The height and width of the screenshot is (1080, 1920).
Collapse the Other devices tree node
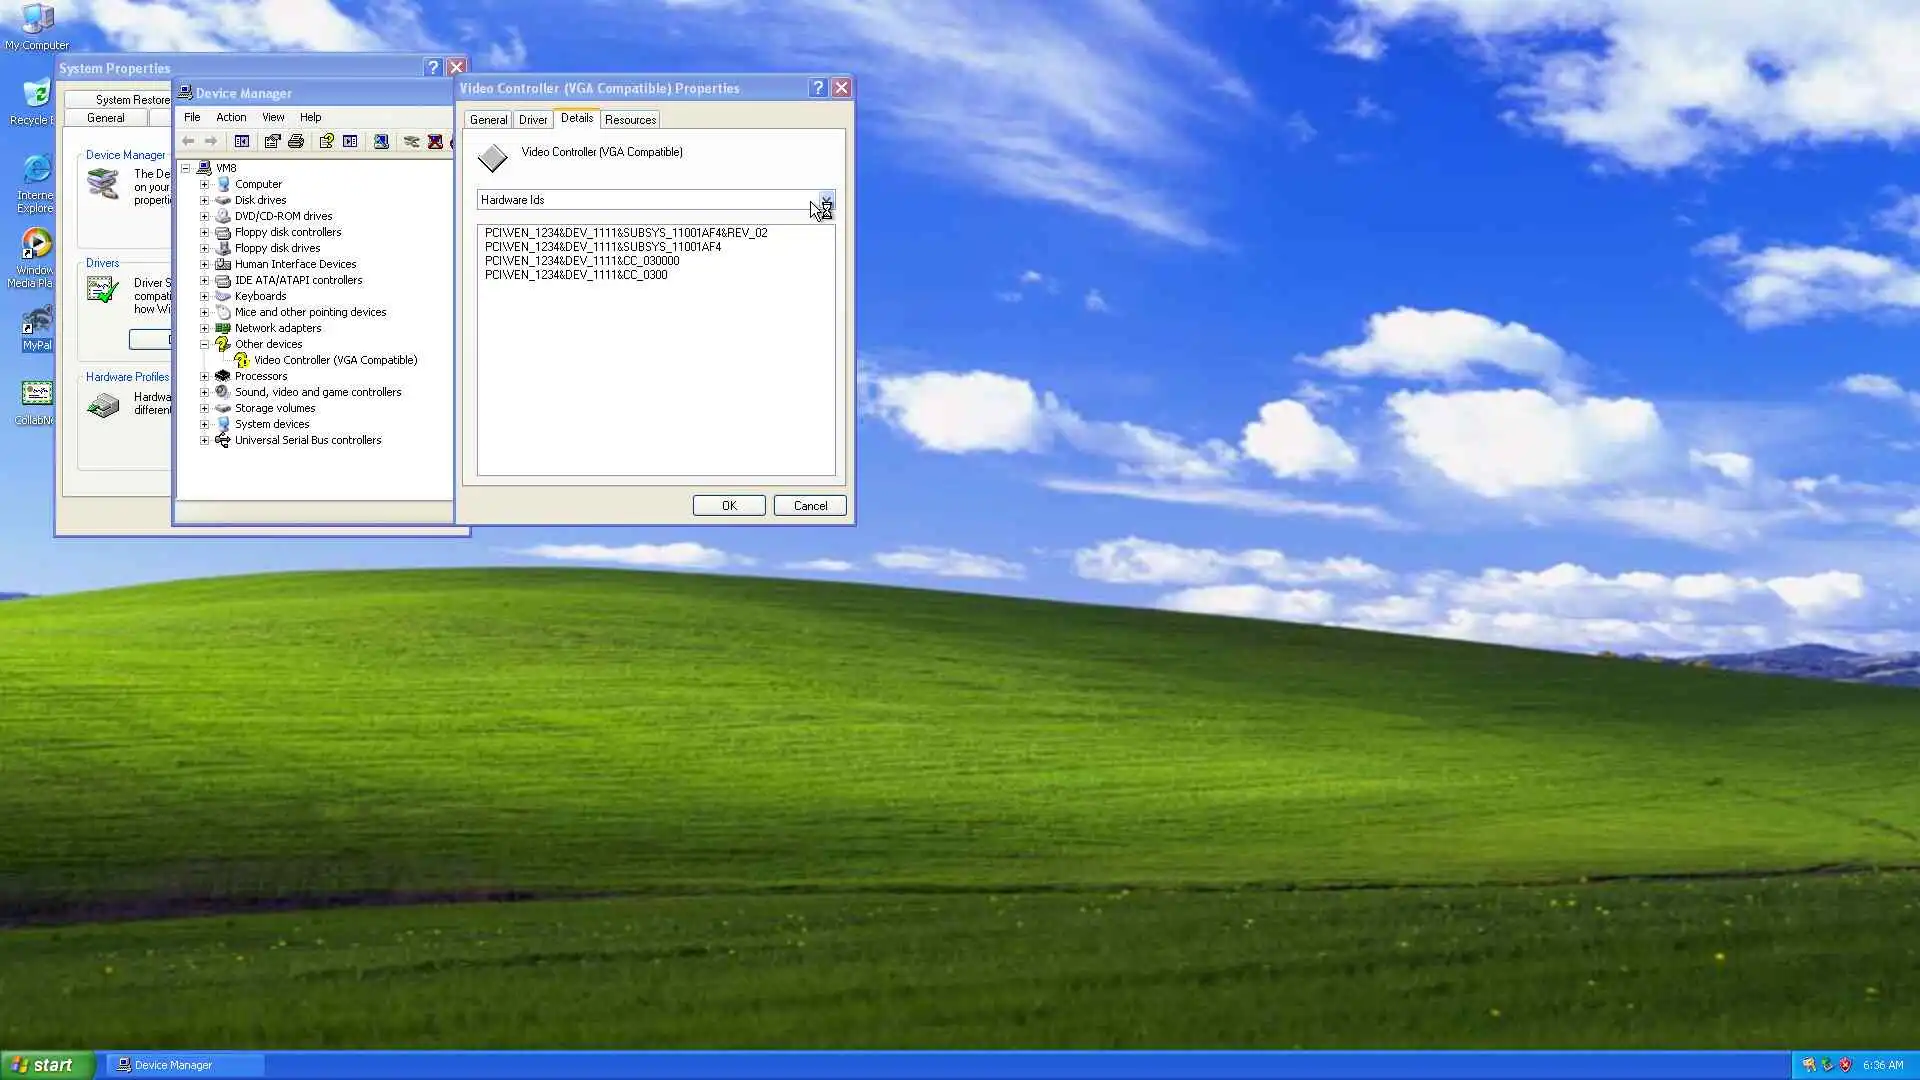tap(204, 344)
